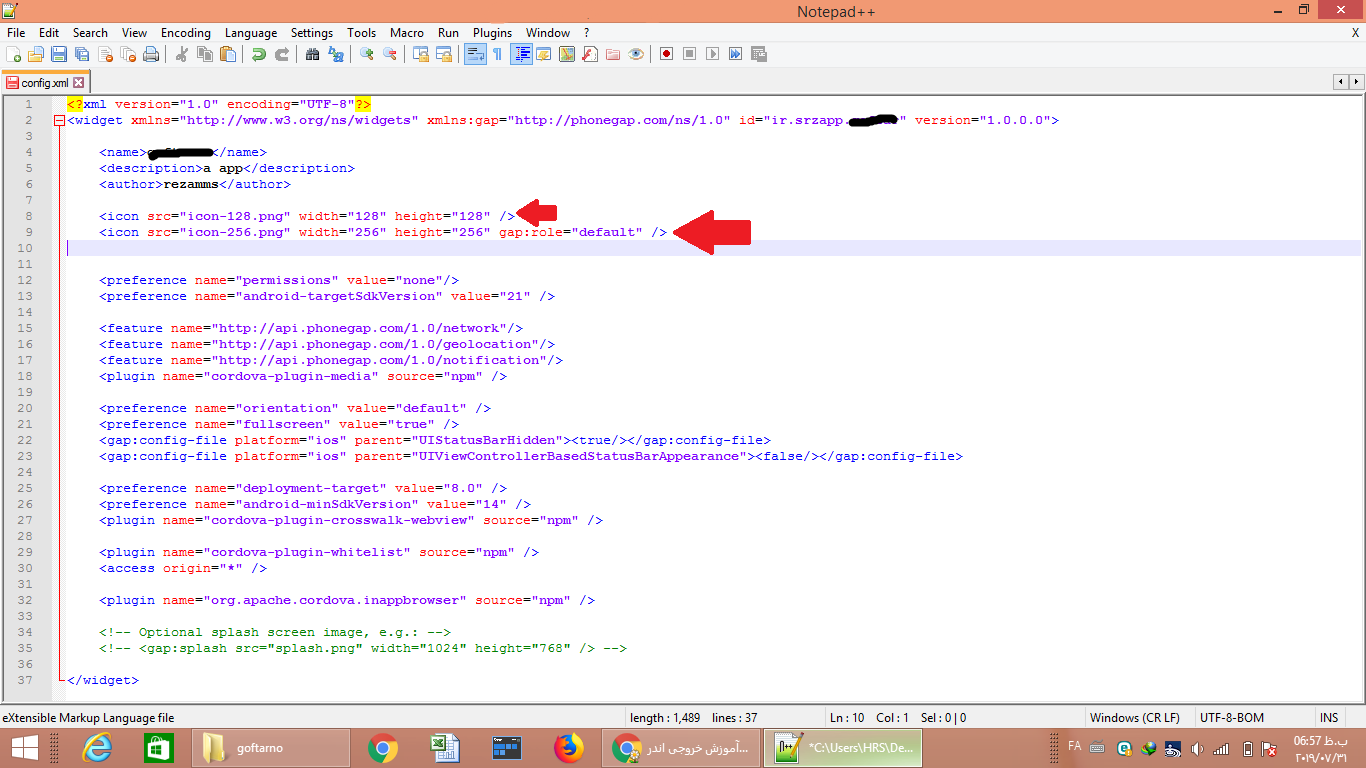Click the Replace toolbar icon
The width and height of the screenshot is (1366, 768).
[x=336, y=54]
